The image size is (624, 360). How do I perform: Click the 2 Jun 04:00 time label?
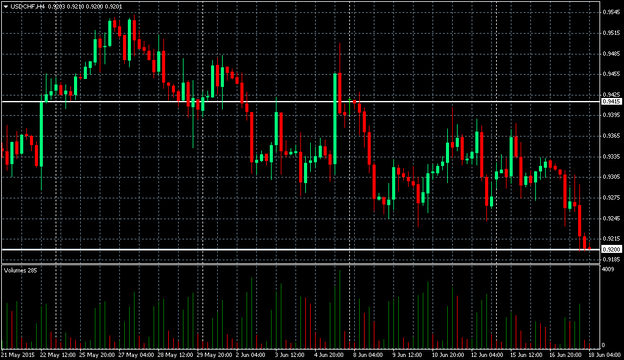[250, 355]
